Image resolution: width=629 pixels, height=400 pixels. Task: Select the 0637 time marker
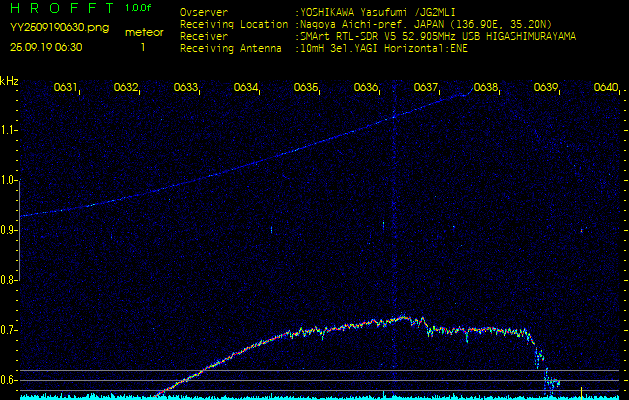pos(426,88)
